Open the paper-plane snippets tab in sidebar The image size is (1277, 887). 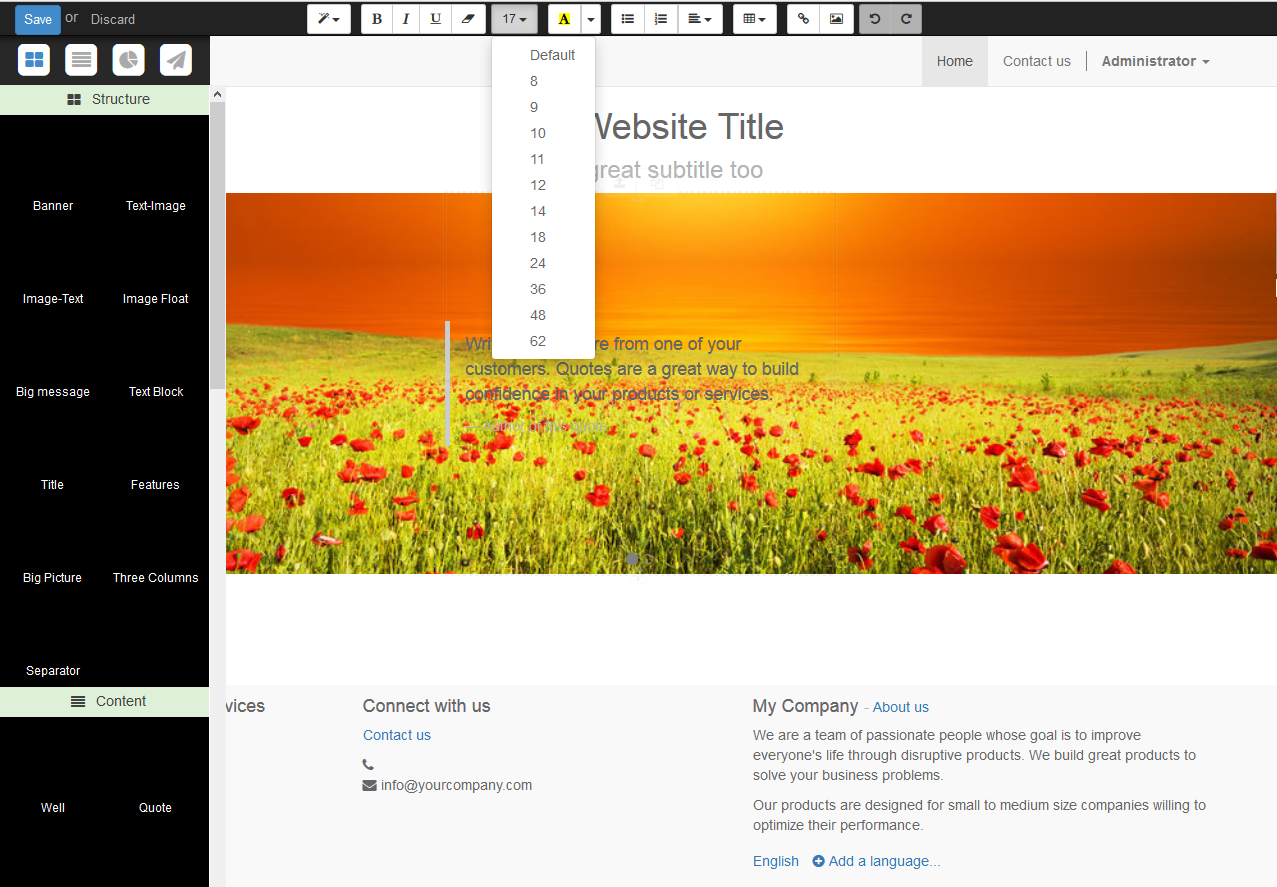(x=176, y=60)
